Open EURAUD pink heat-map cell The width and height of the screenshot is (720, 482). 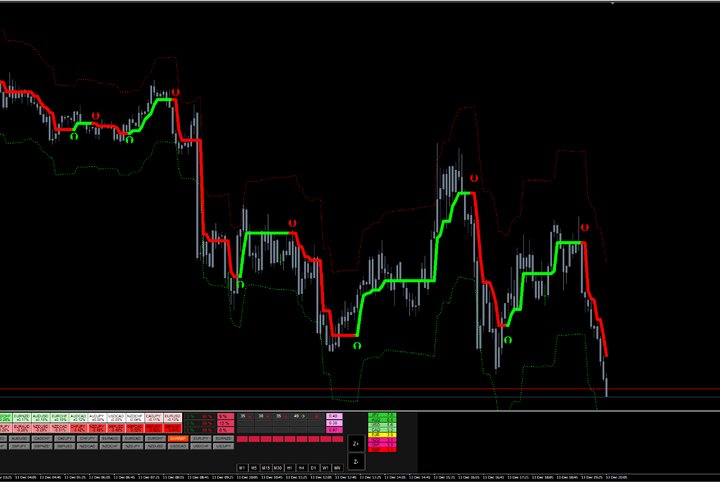pyautogui.click(x=22, y=428)
